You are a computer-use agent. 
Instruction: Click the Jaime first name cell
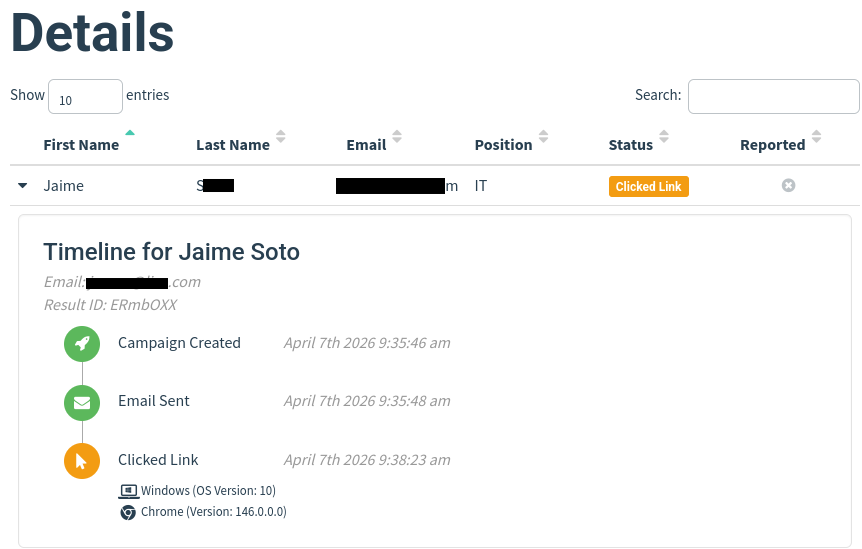(64, 186)
